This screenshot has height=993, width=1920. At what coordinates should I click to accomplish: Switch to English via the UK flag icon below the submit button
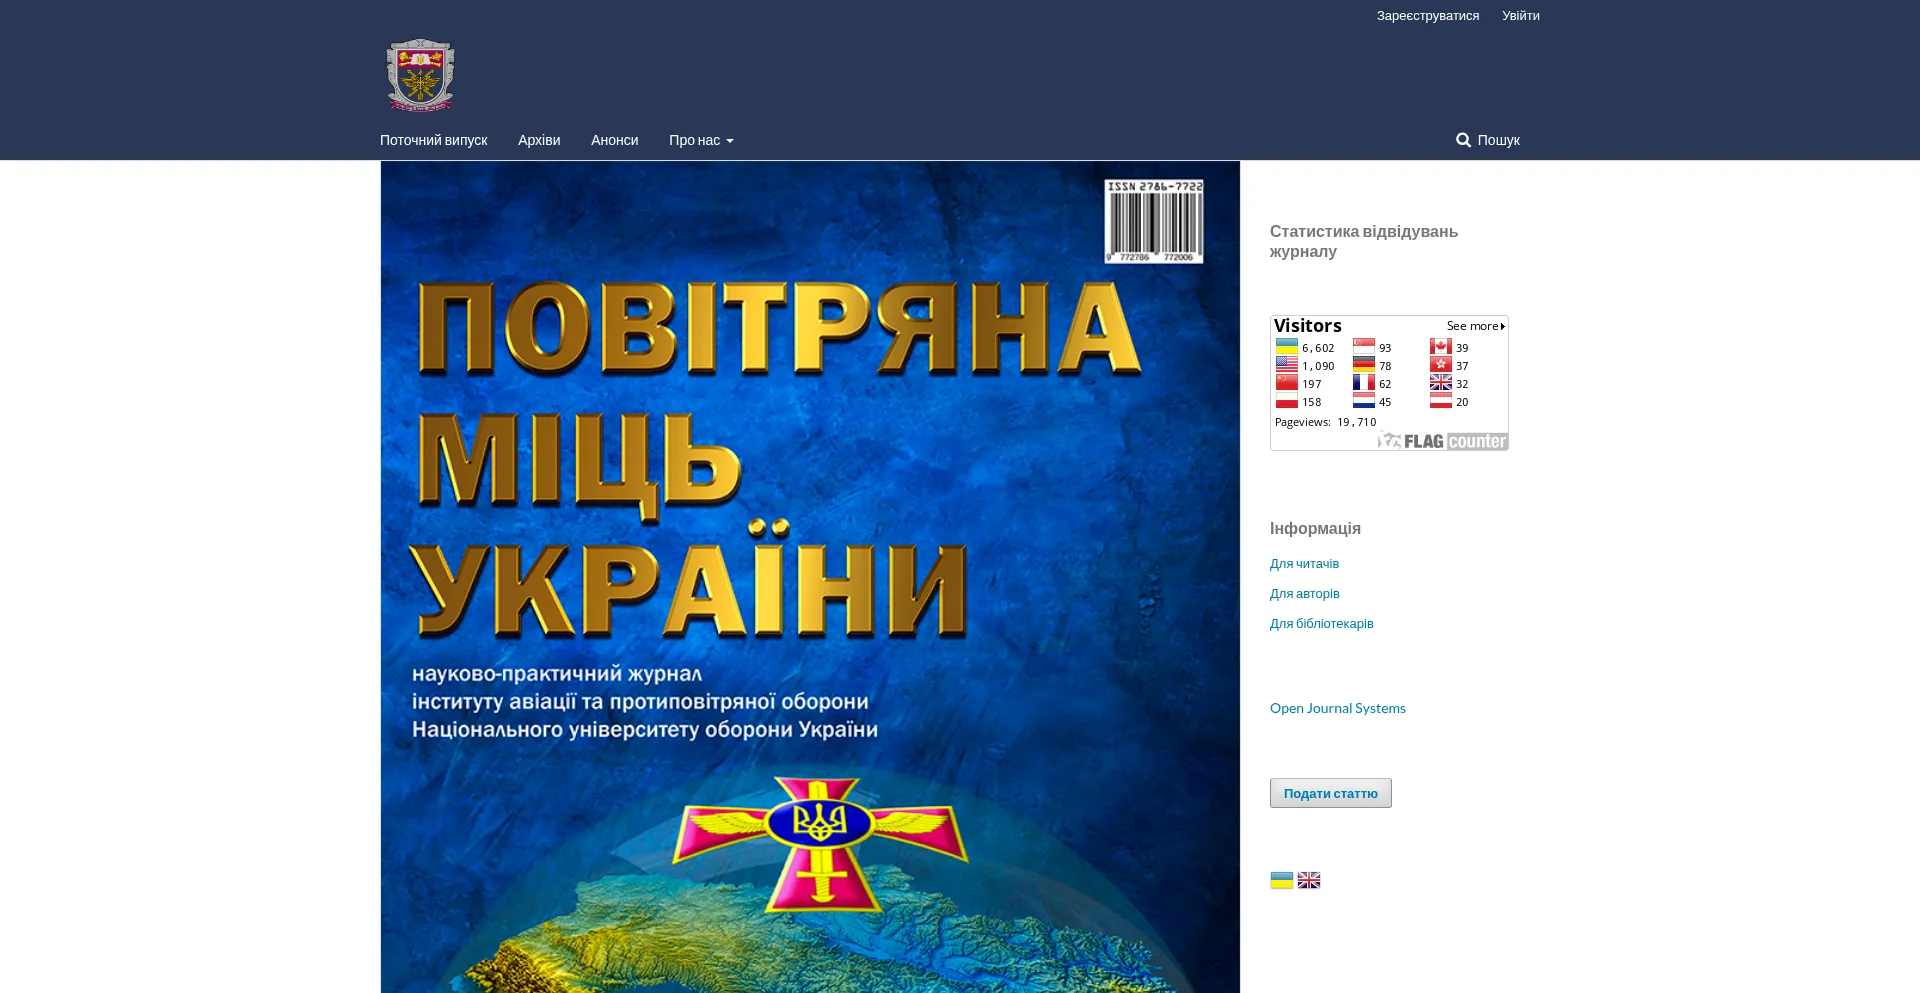click(x=1309, y=880)
